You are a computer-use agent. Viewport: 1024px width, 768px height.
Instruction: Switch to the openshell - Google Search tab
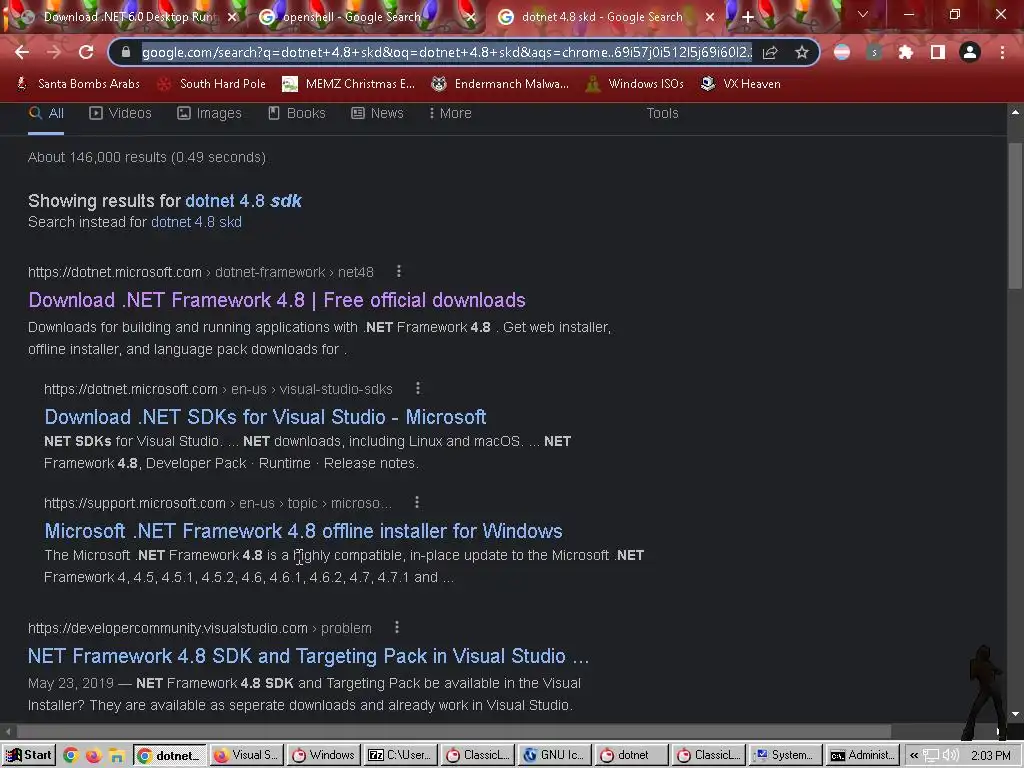click(x=353, y=18)
